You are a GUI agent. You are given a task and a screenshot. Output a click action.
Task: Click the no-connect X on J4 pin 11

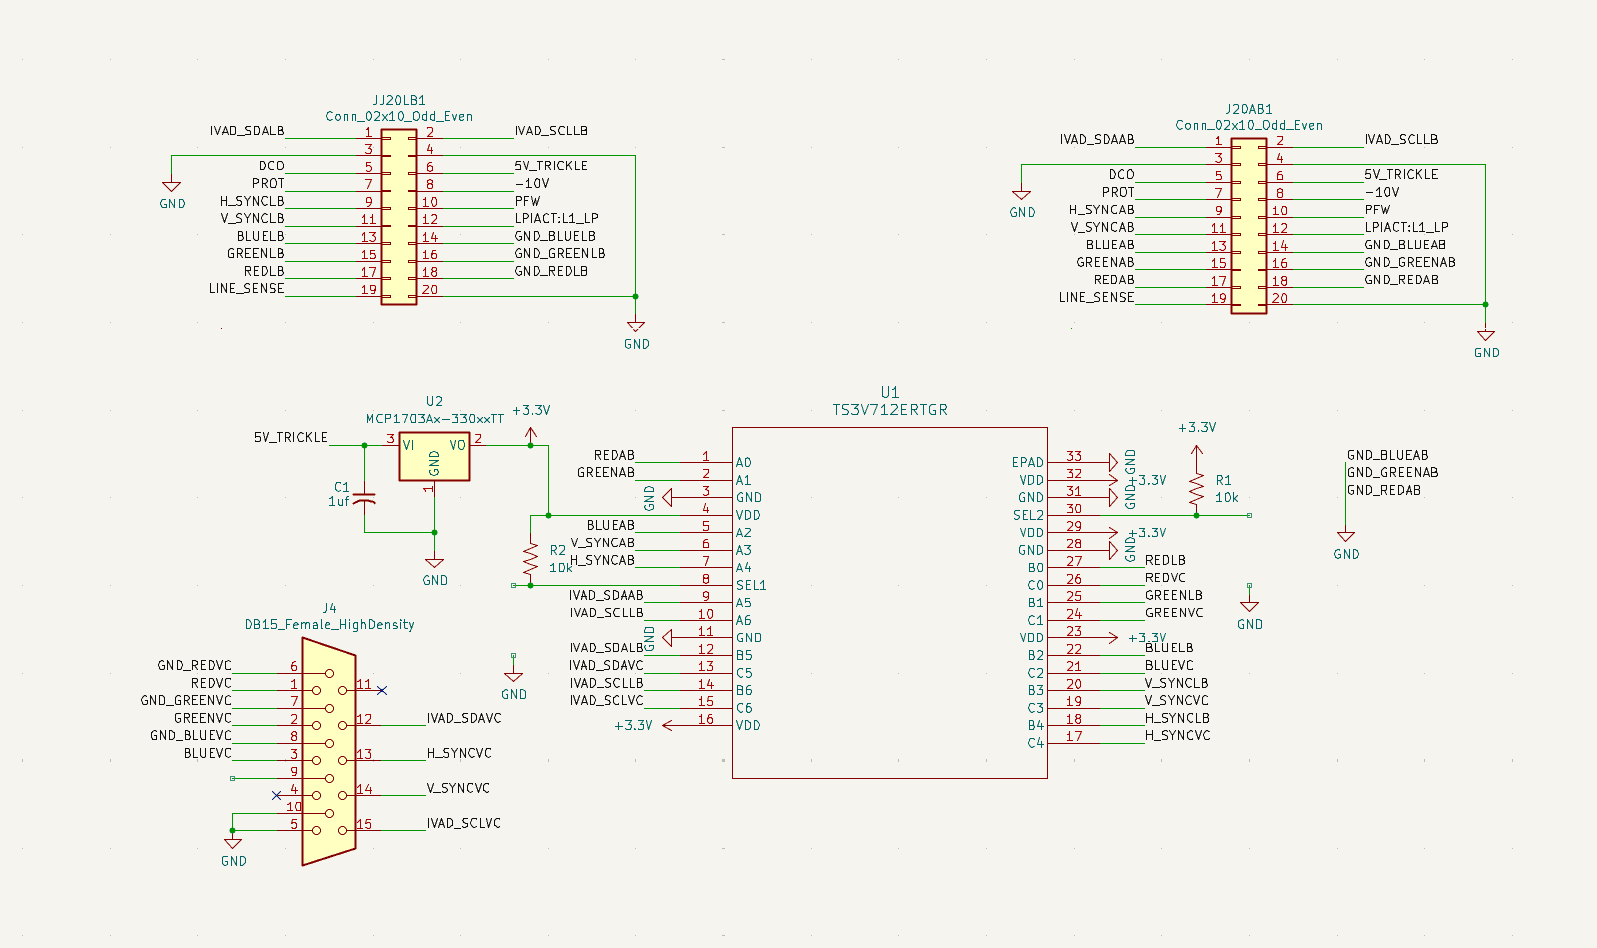[x=382, y=690]
